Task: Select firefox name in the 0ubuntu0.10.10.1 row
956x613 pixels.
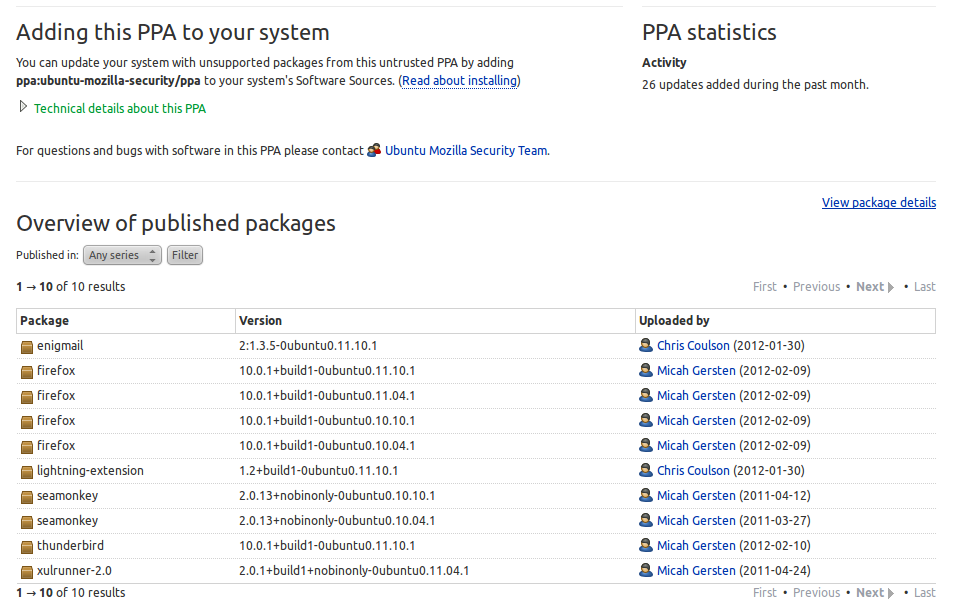Action: tap(56, 421)
